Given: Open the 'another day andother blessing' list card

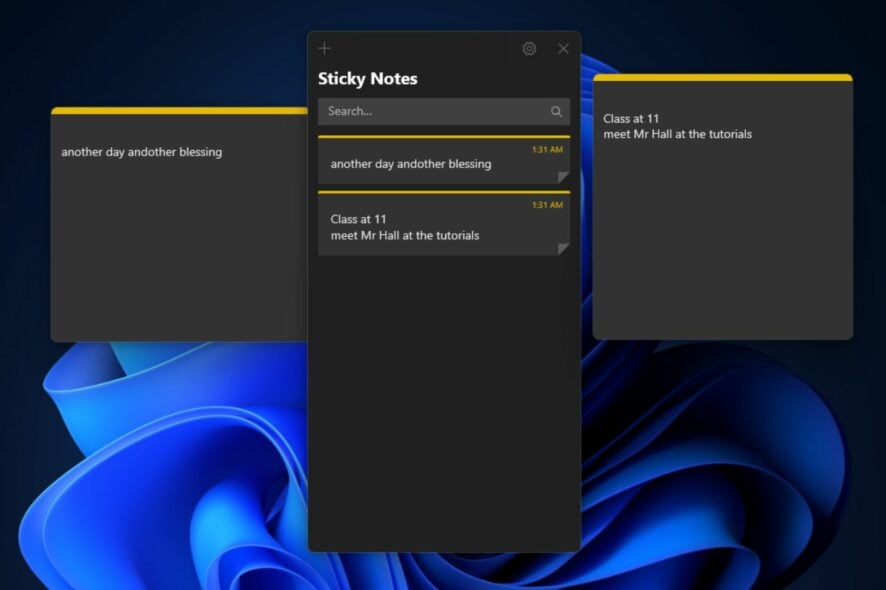Looking at the screenshot, I should click(444, 160).
